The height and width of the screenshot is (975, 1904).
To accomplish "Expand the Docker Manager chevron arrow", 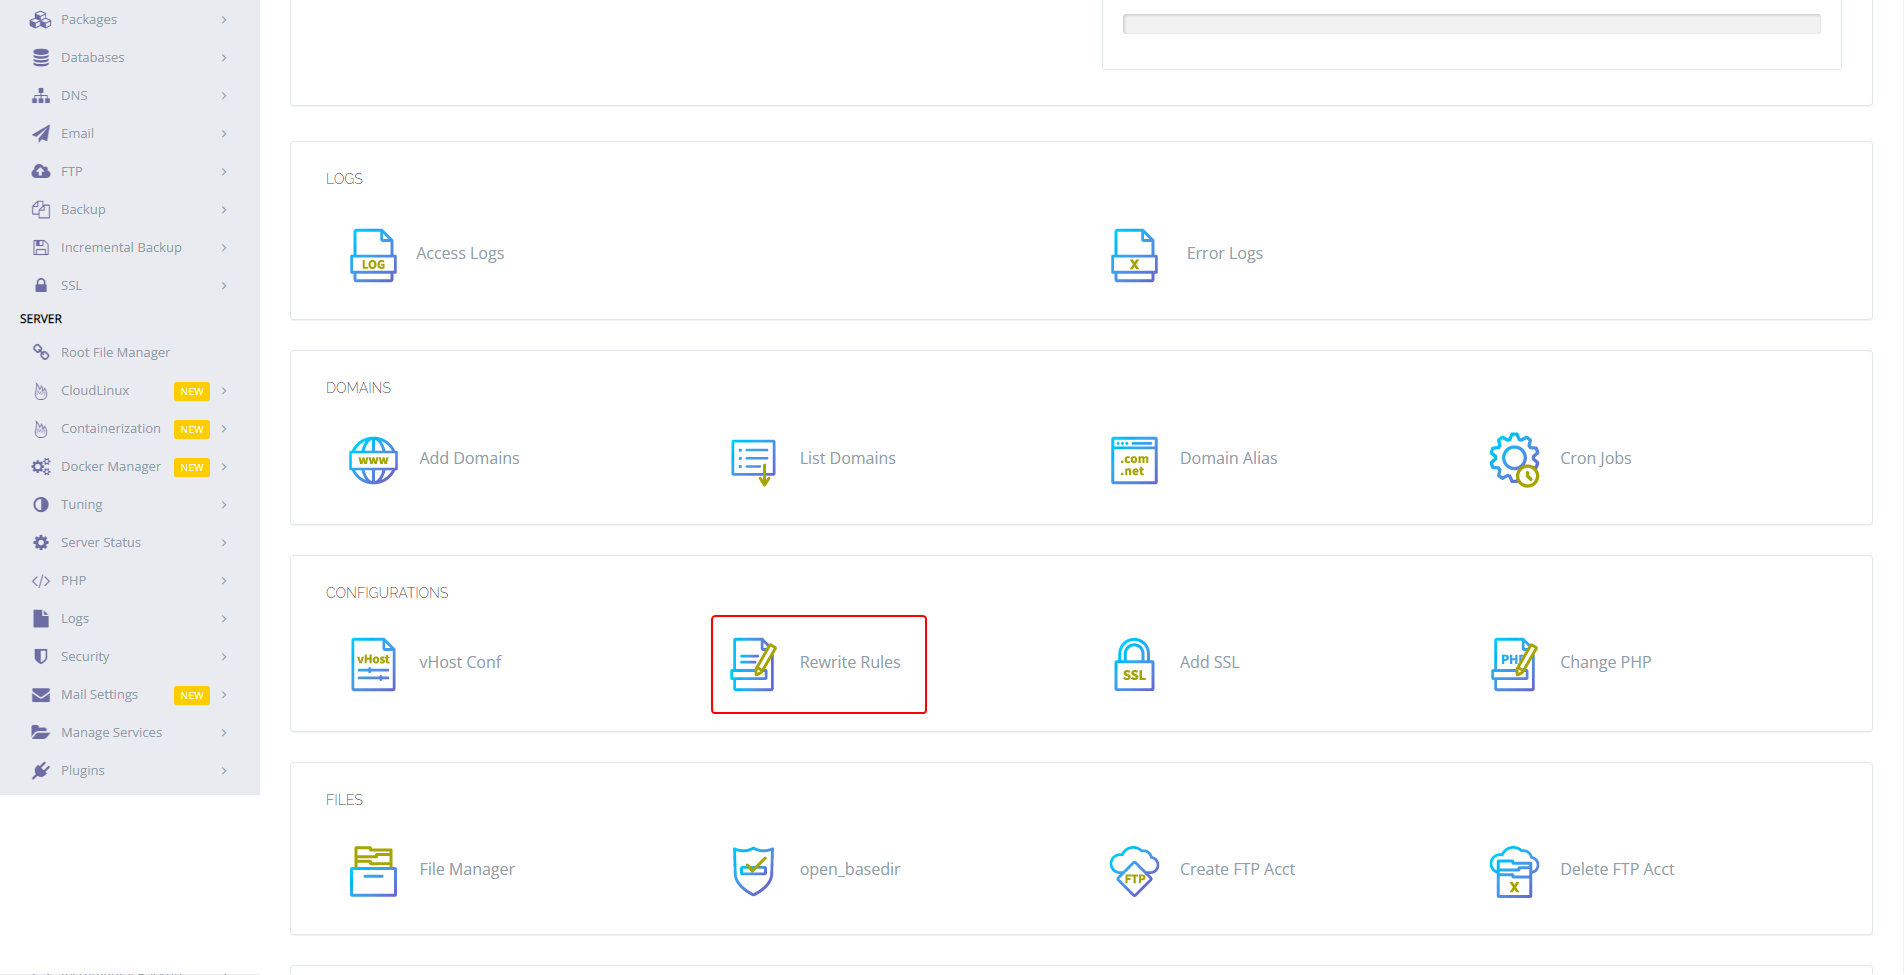I will click(224, 467).
